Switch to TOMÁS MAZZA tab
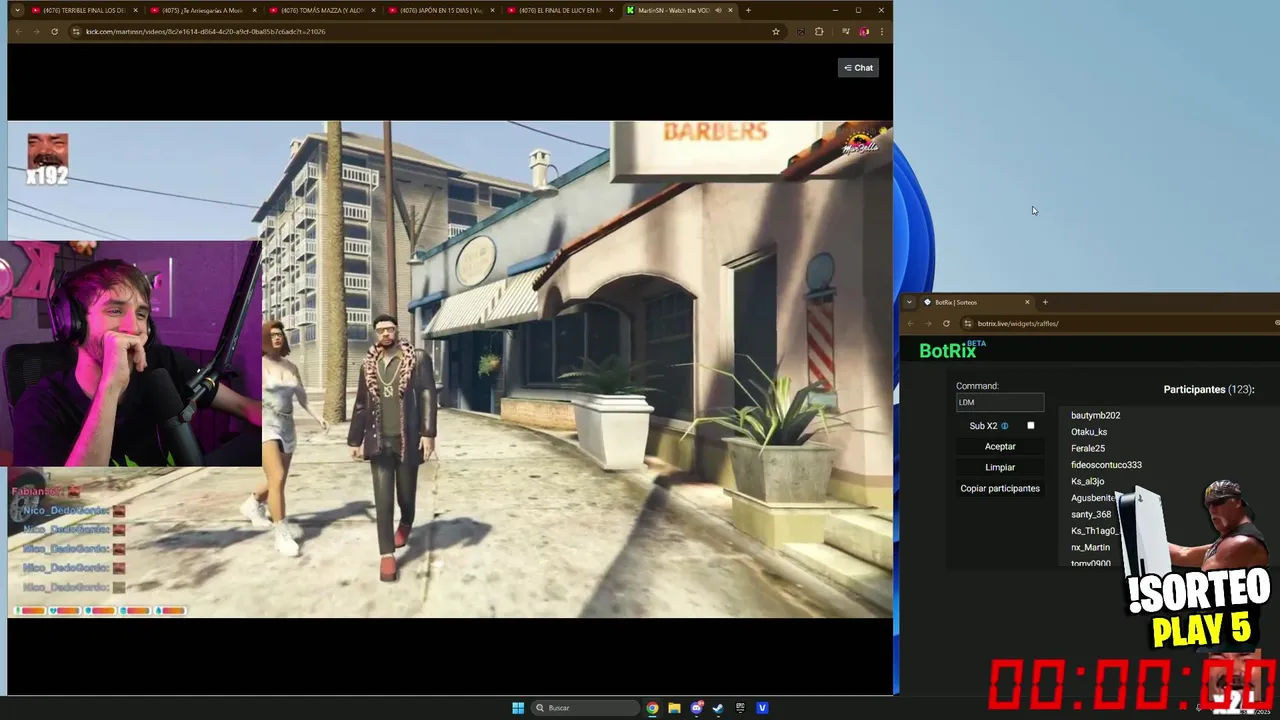The height and width of the screenshot is (720, 1280). 322,10
